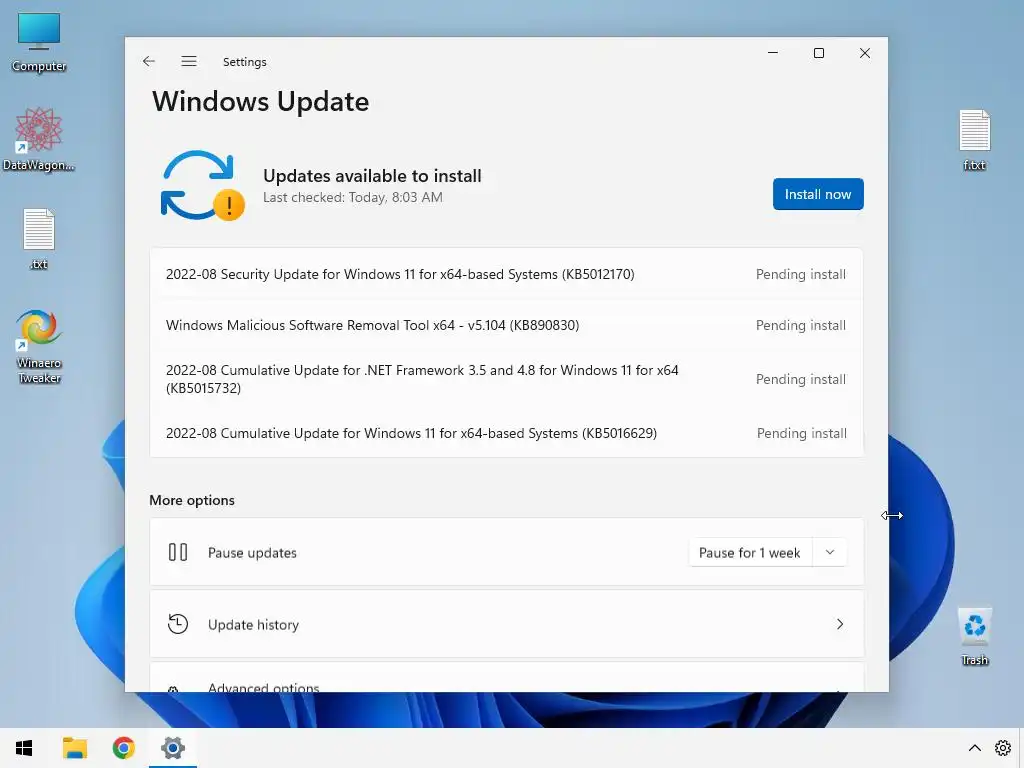Click the Windows Update page heading
This screenshot has width=1024, height=768.
point(261,102)
